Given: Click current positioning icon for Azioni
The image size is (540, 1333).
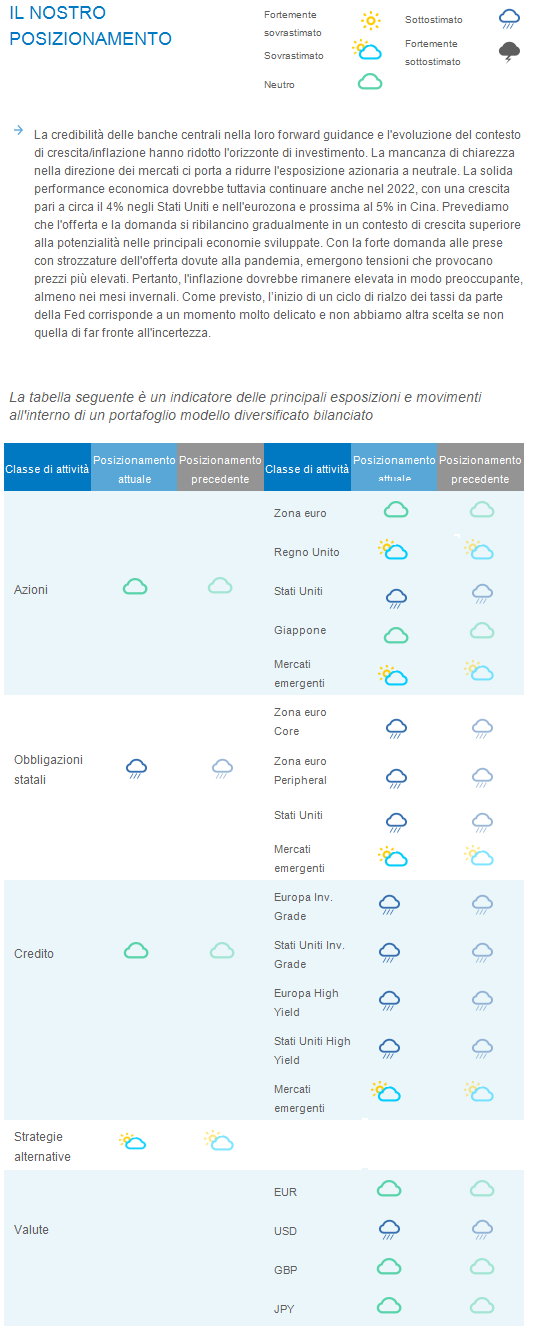Looking at the screenshot, I should [135, 586].
